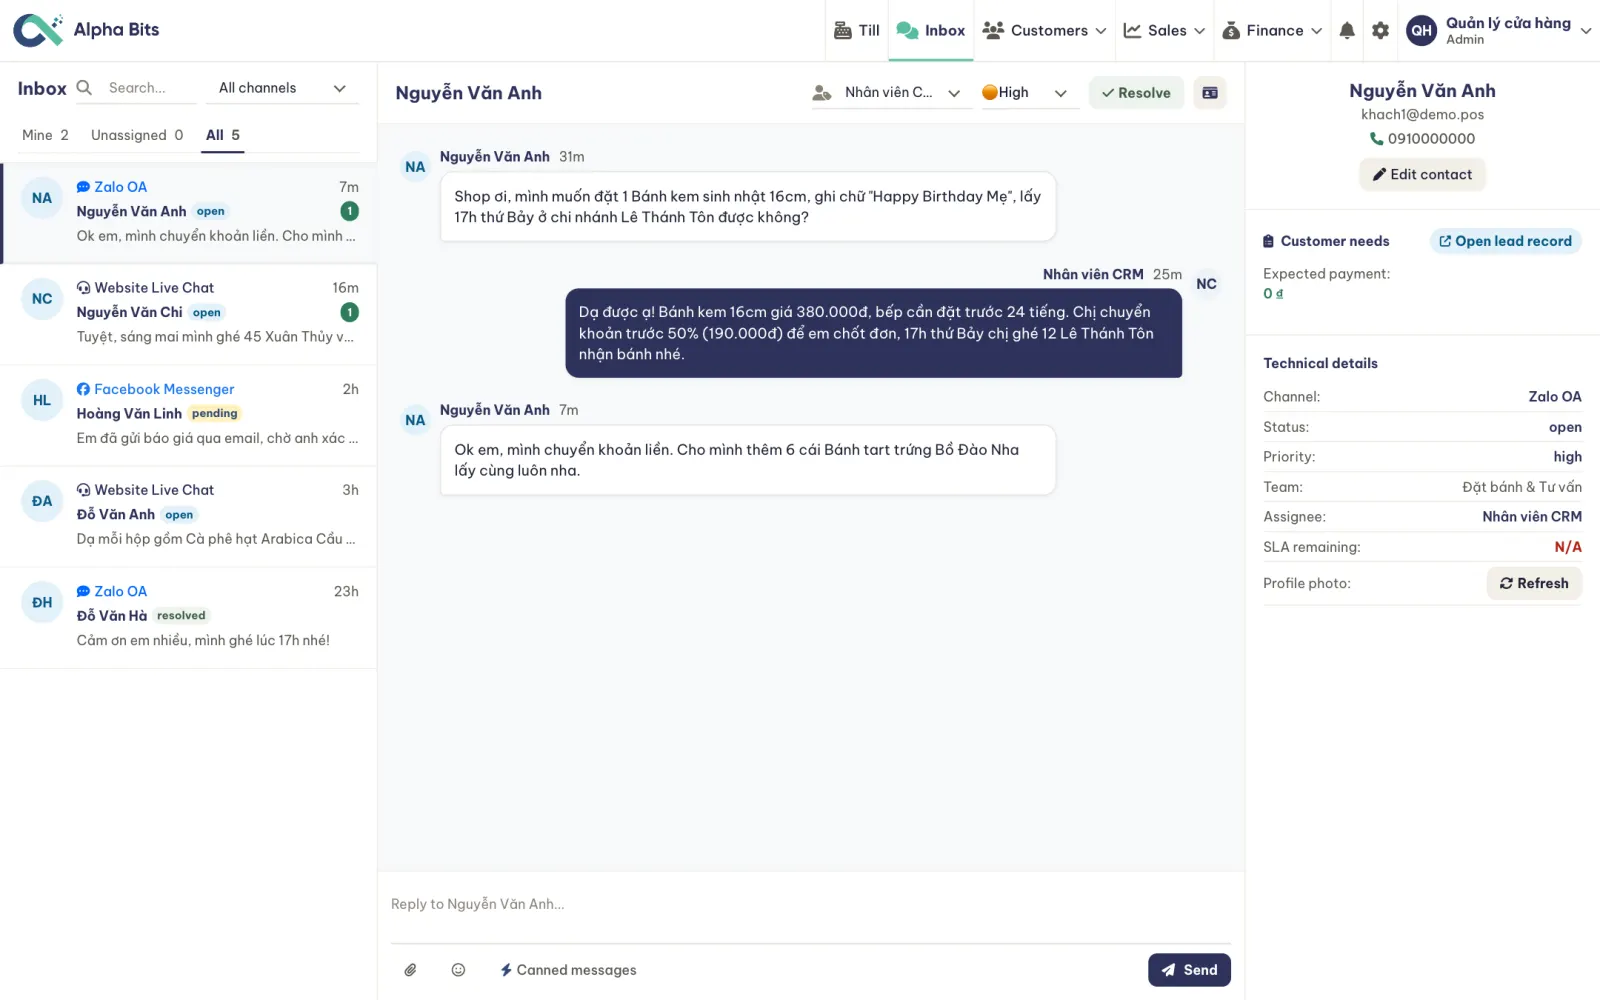The width and height of the screenshot is (1600, 1000).
Task: Select the All conversations tab
Action: click(x=223, y=135)
